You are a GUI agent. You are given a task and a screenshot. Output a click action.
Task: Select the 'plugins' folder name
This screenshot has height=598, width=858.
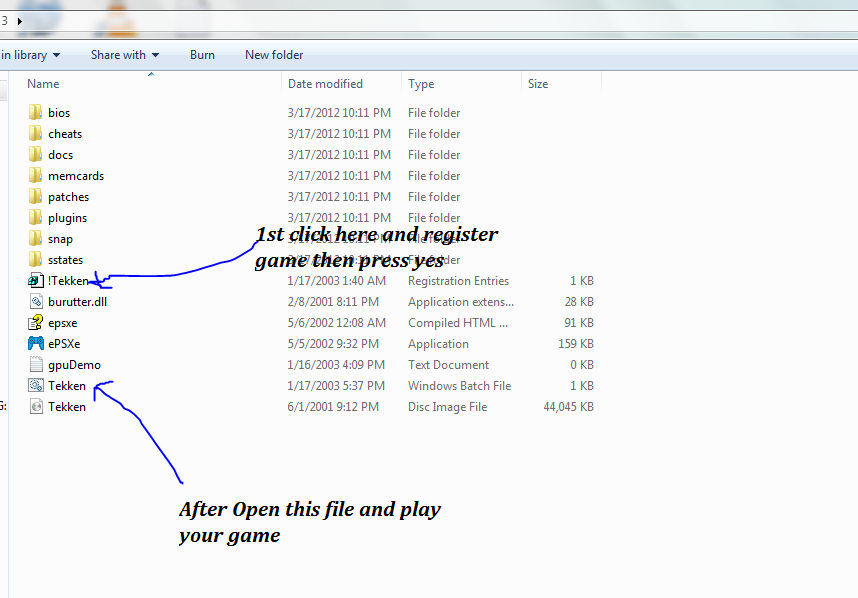coord(67,218)
